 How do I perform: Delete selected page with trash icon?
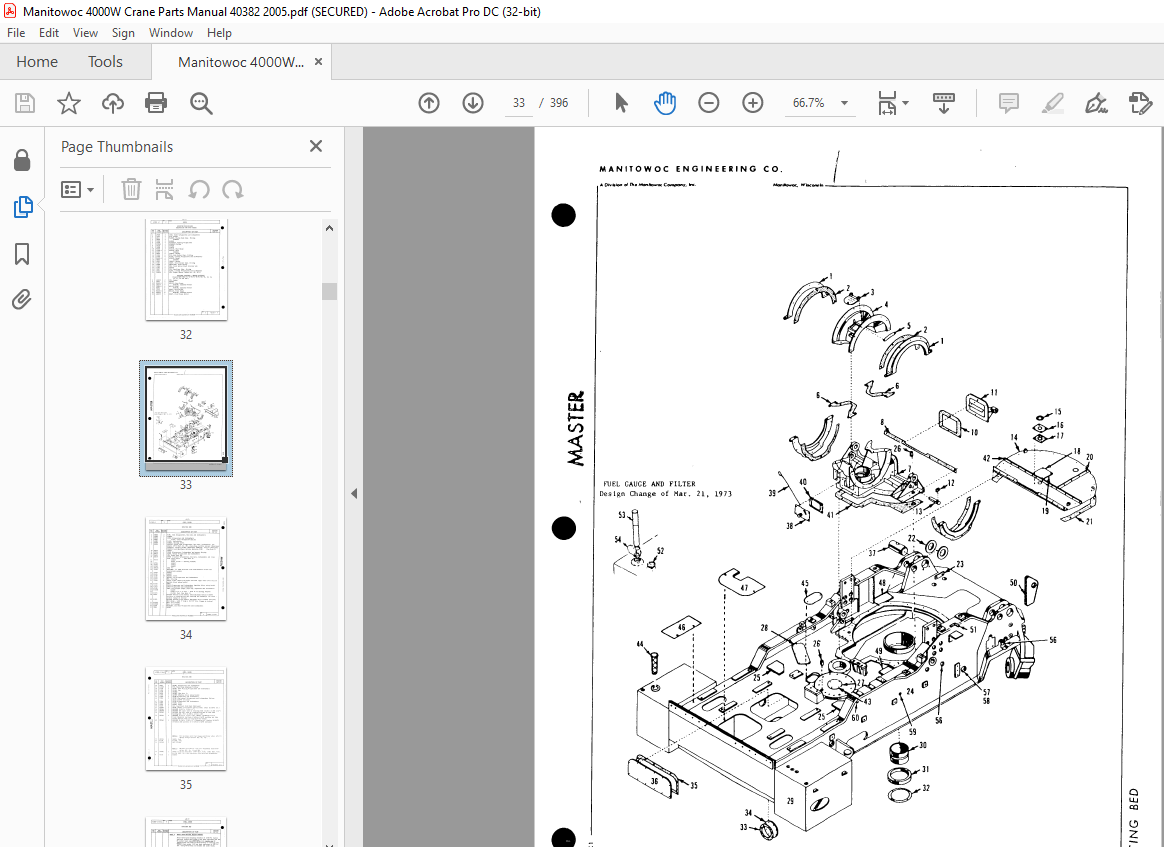(131, 190)
